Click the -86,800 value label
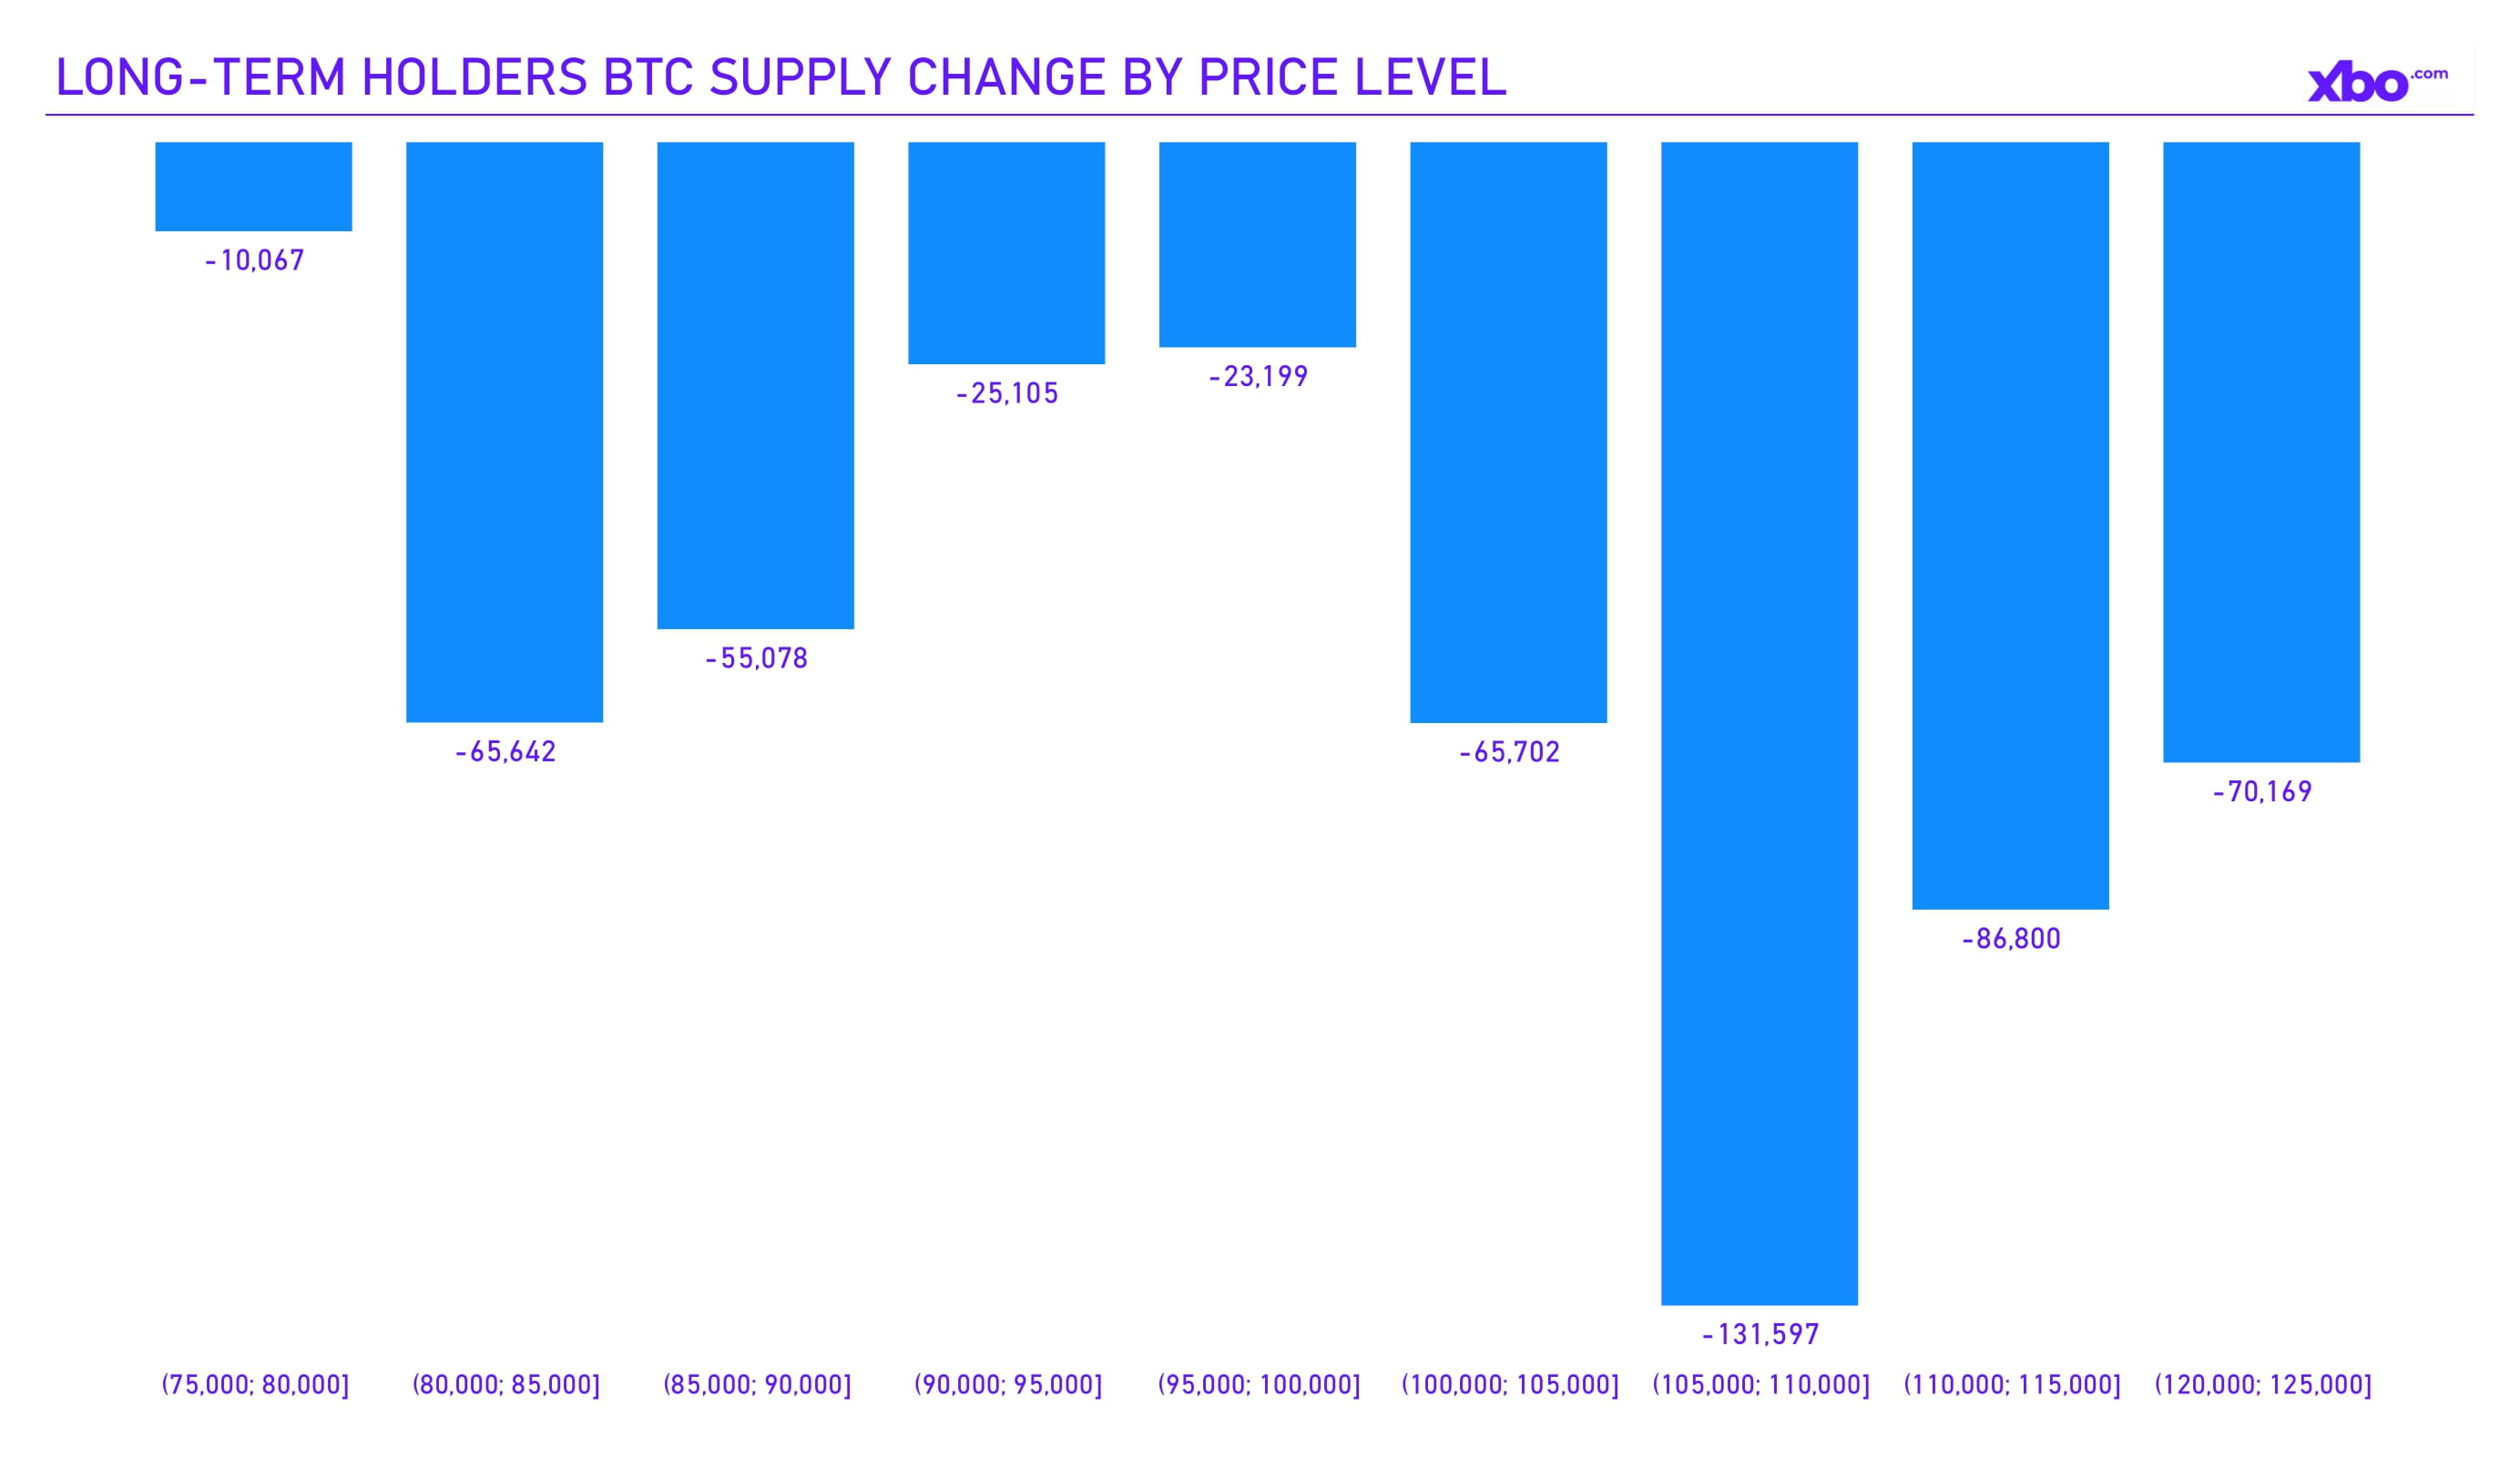This screenshot has height=1457, width=2520. 2011,939
